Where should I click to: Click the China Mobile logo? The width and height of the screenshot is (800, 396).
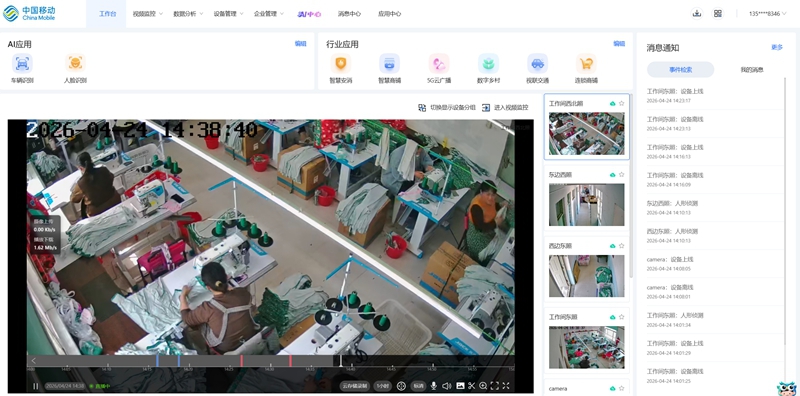pyautogui.click(x=30, y=13)
